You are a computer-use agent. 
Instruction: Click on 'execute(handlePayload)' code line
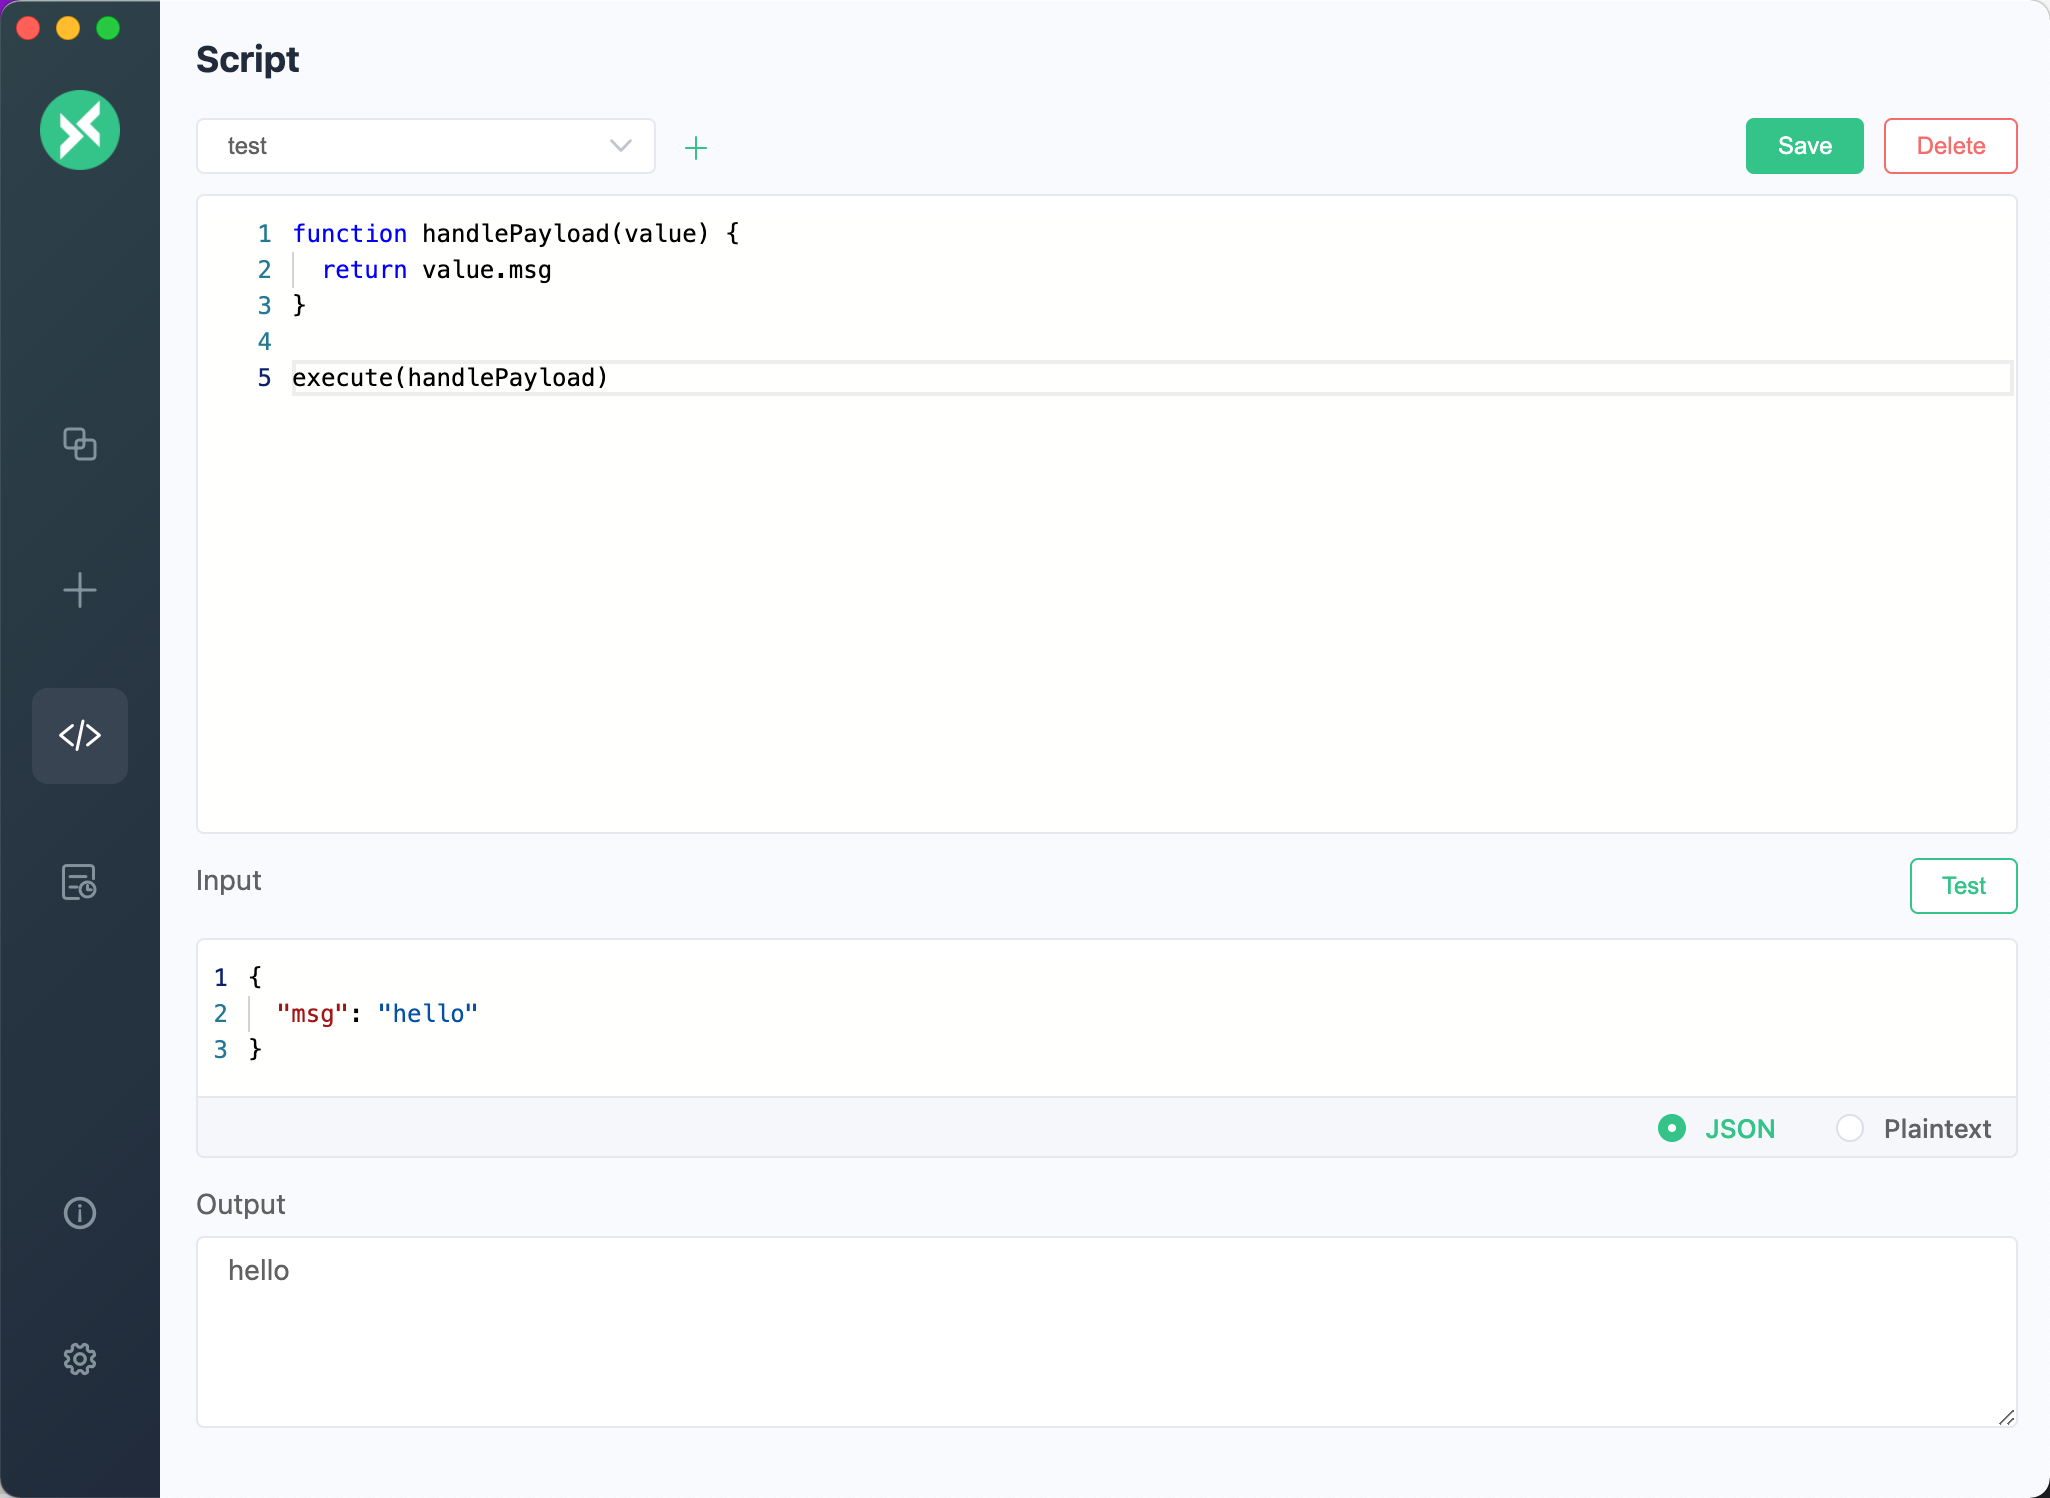450,378
